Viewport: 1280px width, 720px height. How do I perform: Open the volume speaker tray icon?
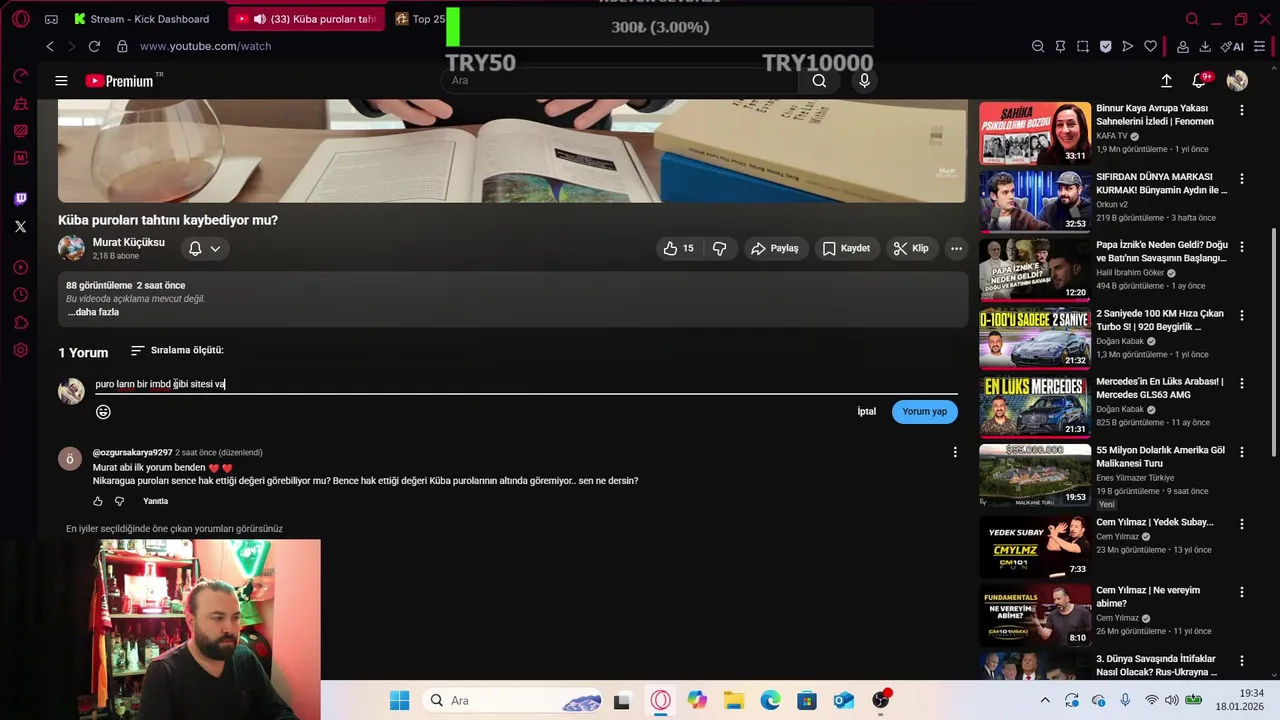1171,700
